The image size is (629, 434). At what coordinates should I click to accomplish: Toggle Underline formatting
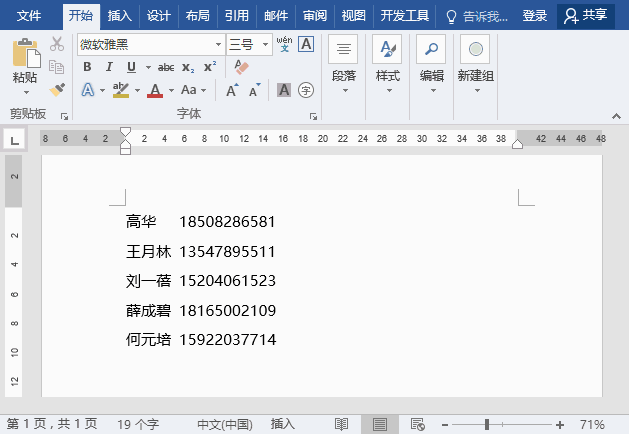point(131,67)
